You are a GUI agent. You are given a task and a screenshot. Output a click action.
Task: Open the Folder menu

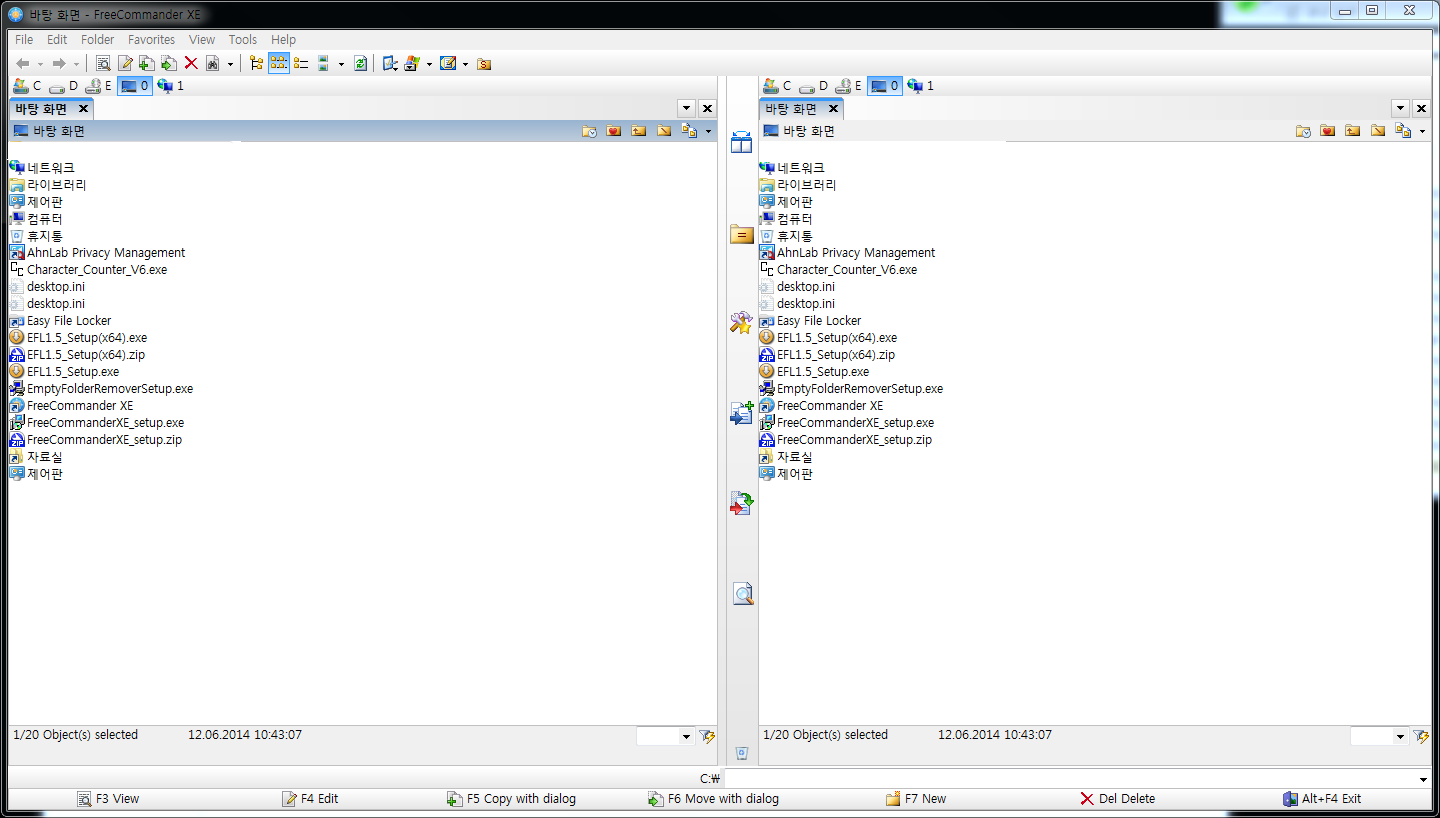click(98, 40)
